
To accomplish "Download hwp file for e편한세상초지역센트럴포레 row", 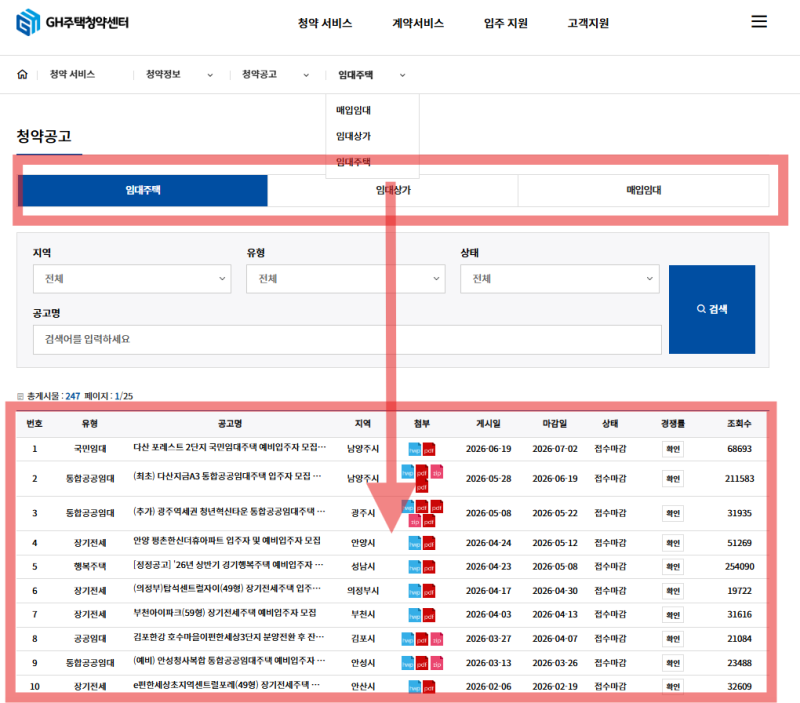I will pyautogui.click(x=415, y=687).
